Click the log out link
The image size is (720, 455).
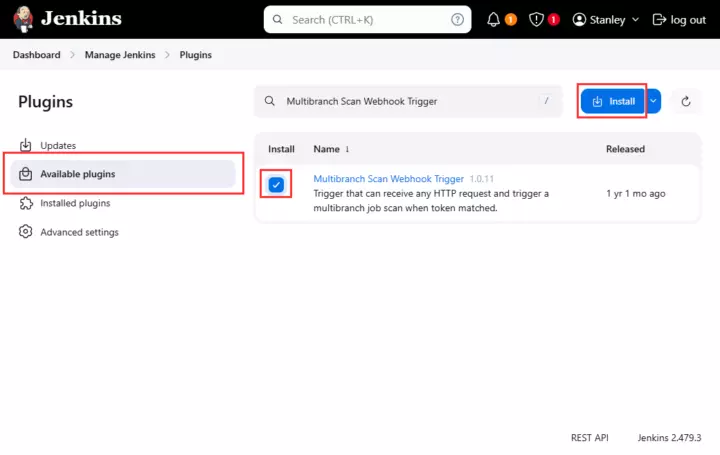pos(679,20)
